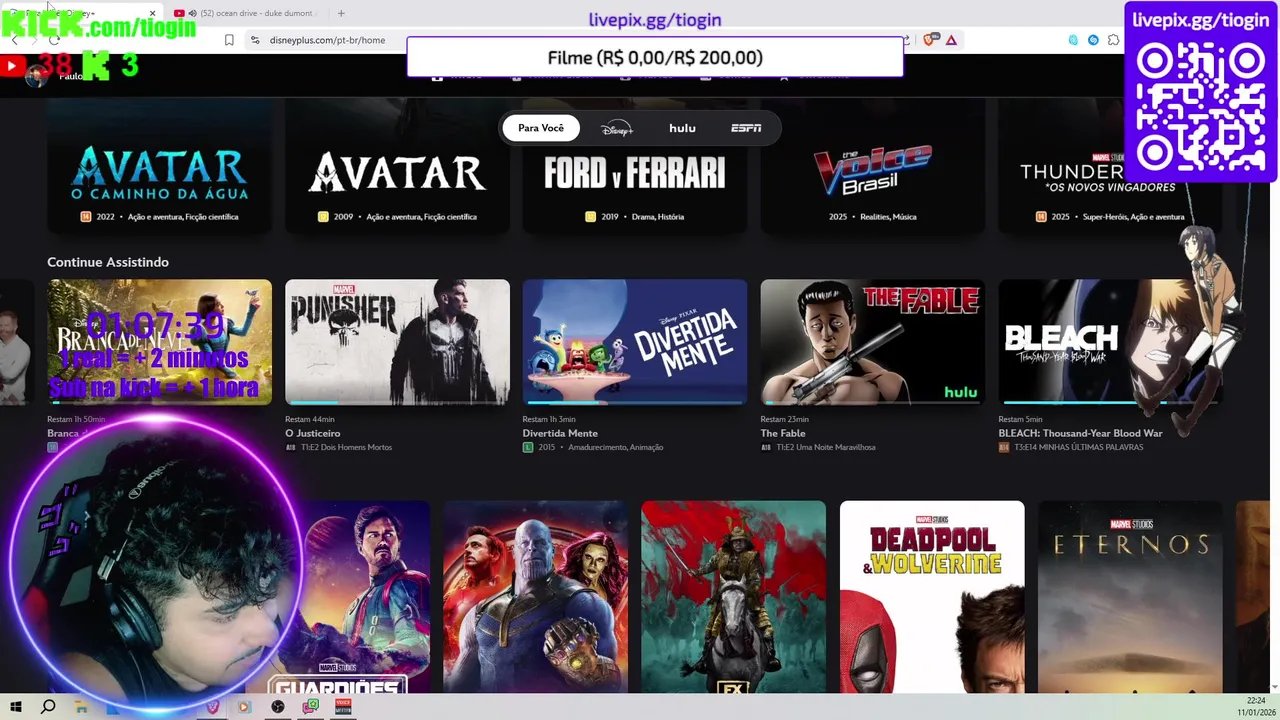
Task: Click the fingerprint extension icon
Action: click(1073, 40)
